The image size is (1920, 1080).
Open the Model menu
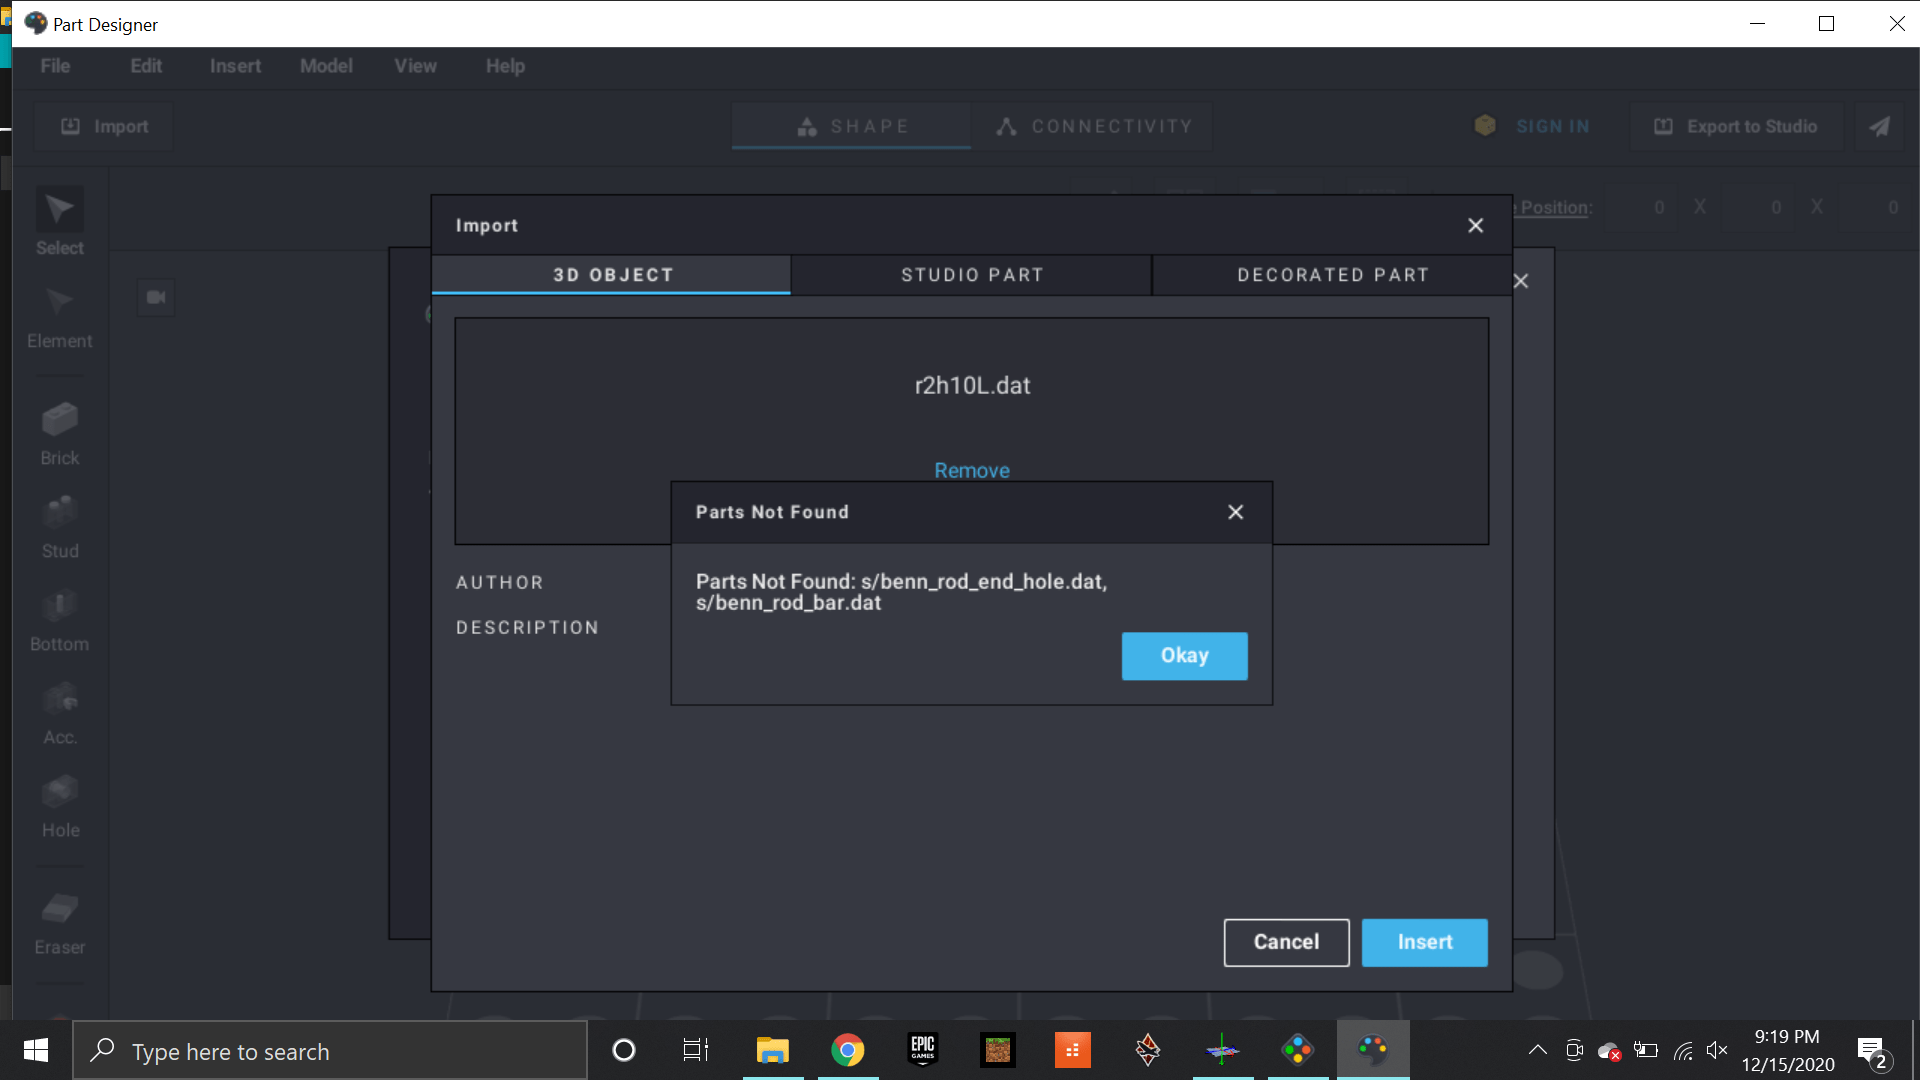pyautogui.click(x=326, y=66)
